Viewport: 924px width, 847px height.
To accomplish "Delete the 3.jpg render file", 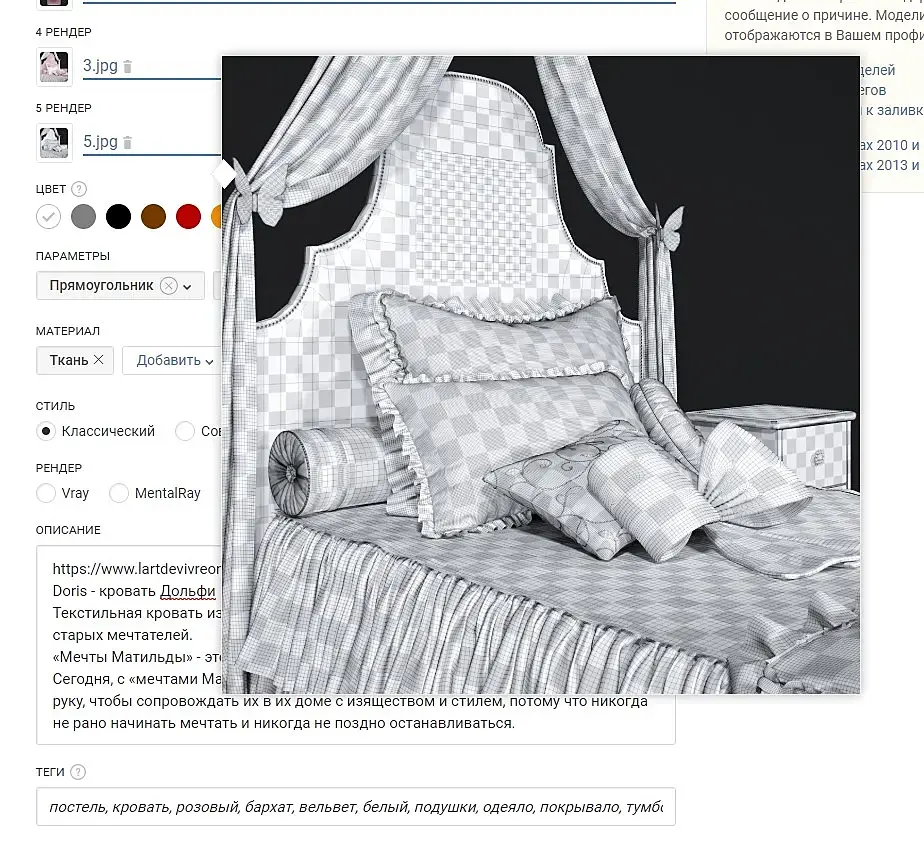I will click(128, 67).
